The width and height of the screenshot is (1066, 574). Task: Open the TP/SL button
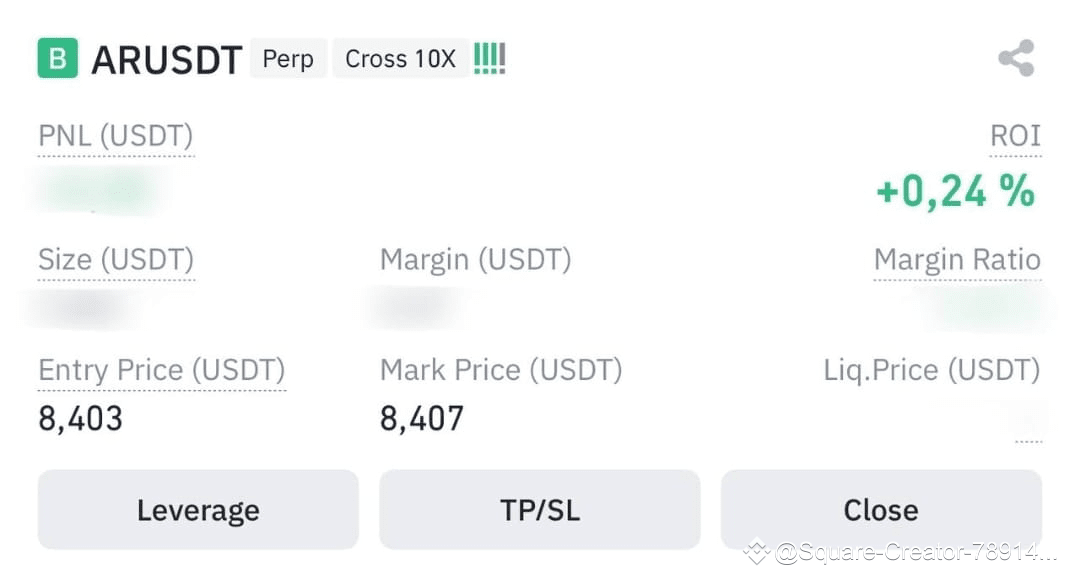coord(540,509)
